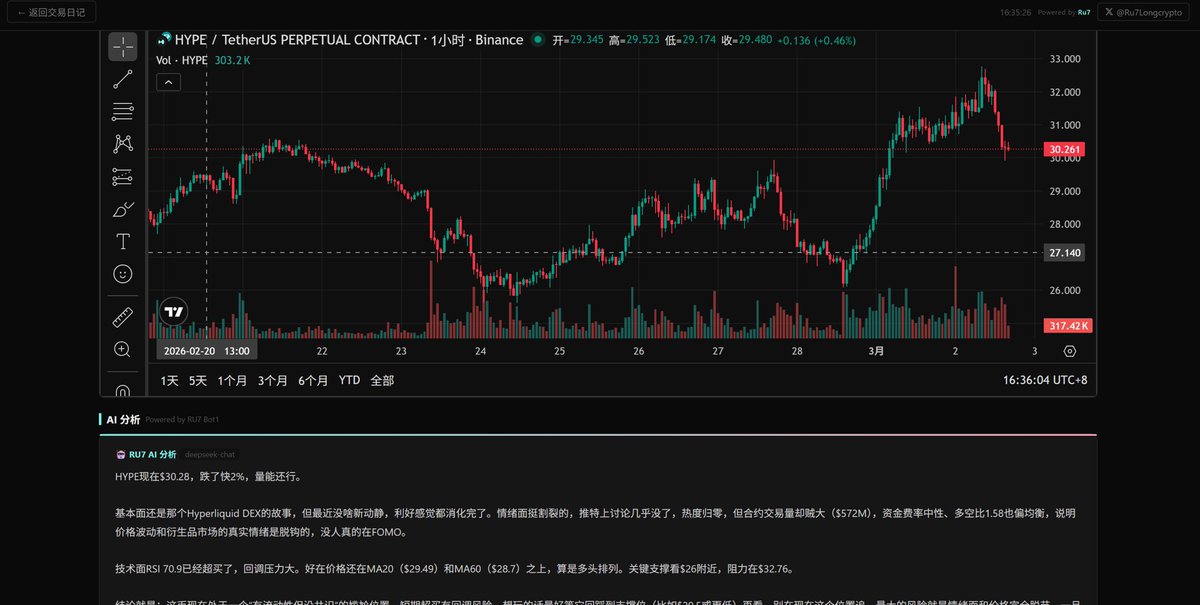1200x605 pixels.
Task: Set time range to 6个月
Action: coord(313,380)
